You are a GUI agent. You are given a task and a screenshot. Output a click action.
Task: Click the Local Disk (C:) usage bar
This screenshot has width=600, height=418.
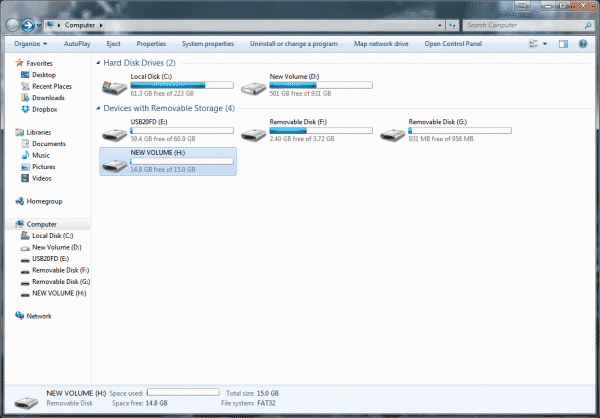pos(182,85)
